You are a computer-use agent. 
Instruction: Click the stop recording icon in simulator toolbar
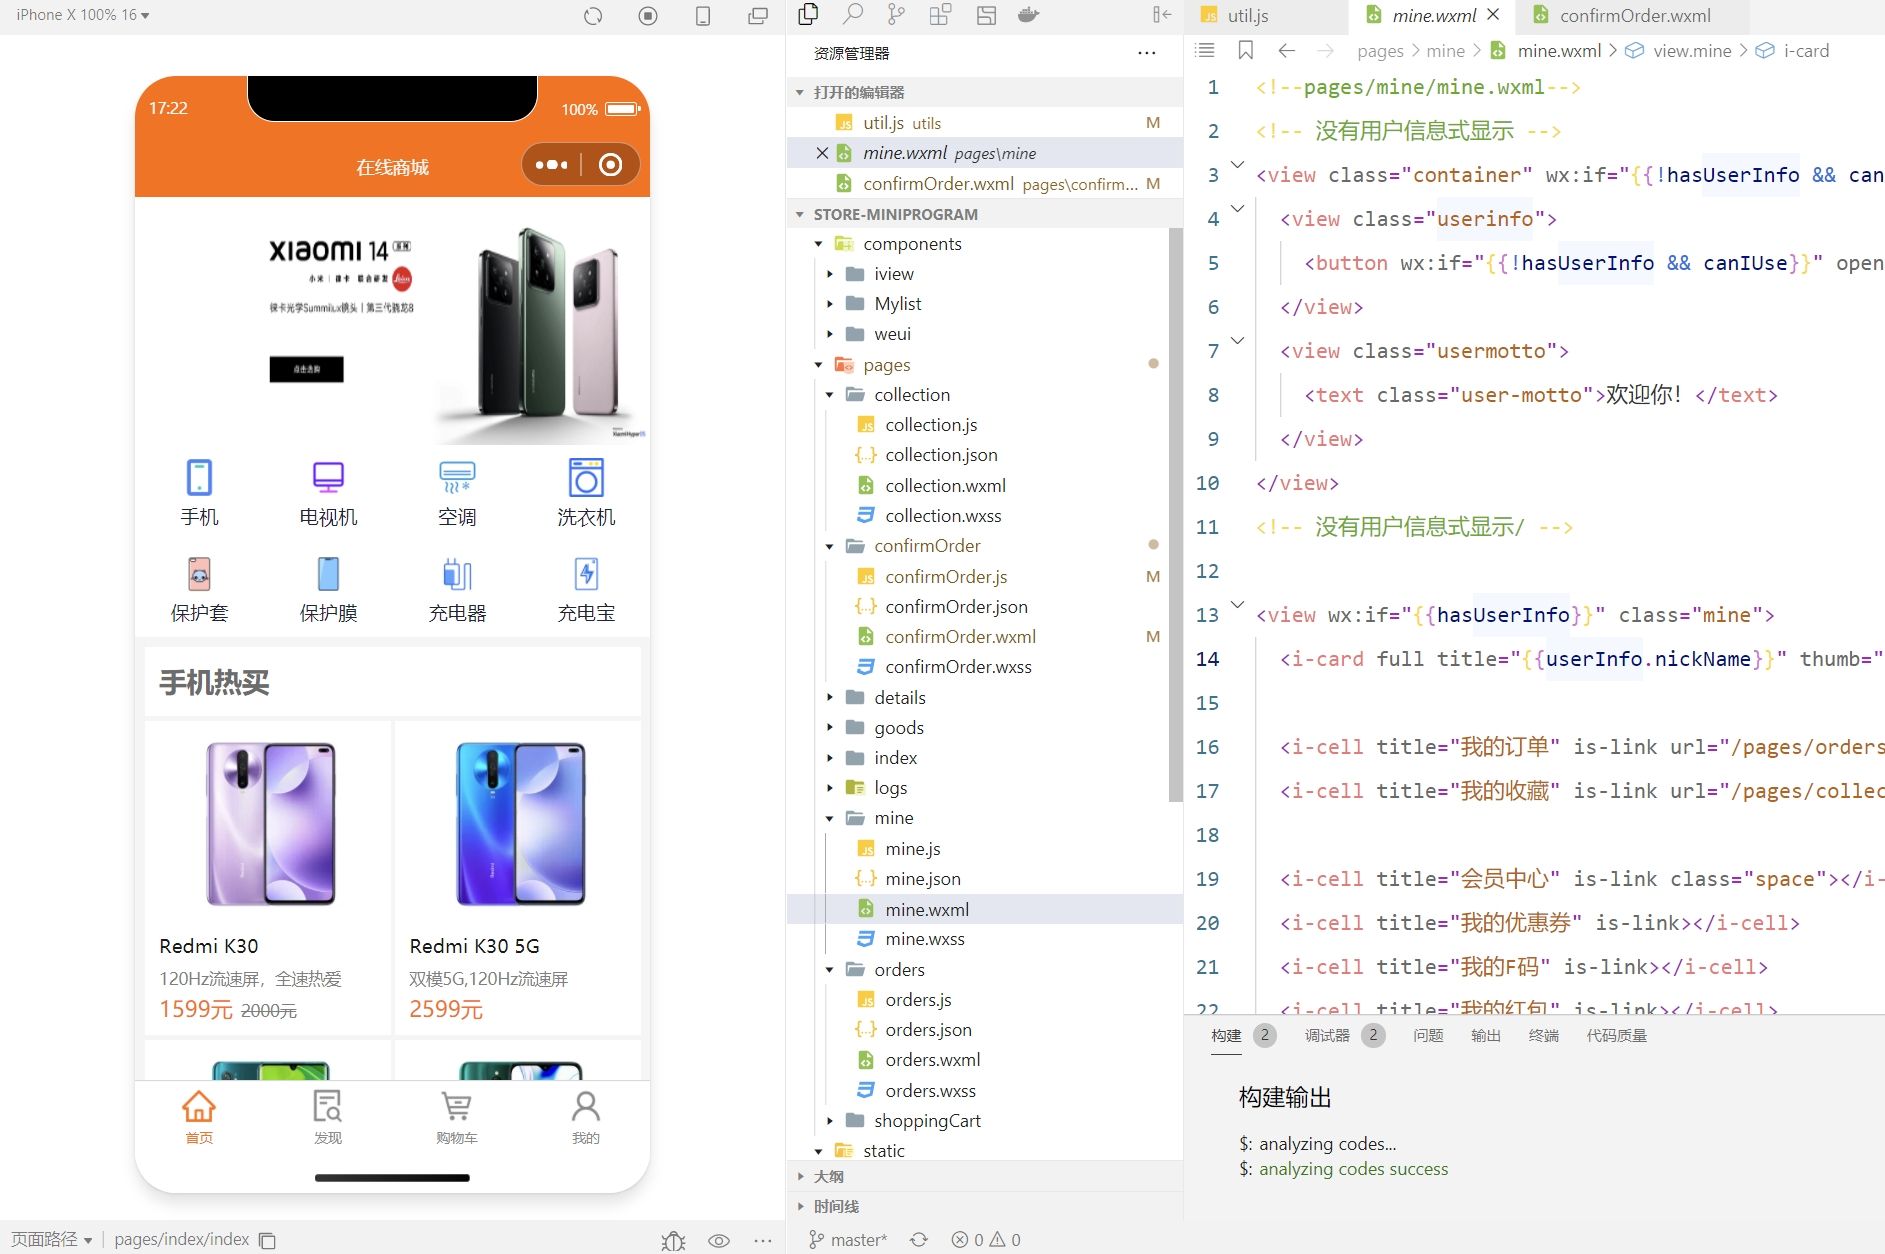[x=648, y=16]
